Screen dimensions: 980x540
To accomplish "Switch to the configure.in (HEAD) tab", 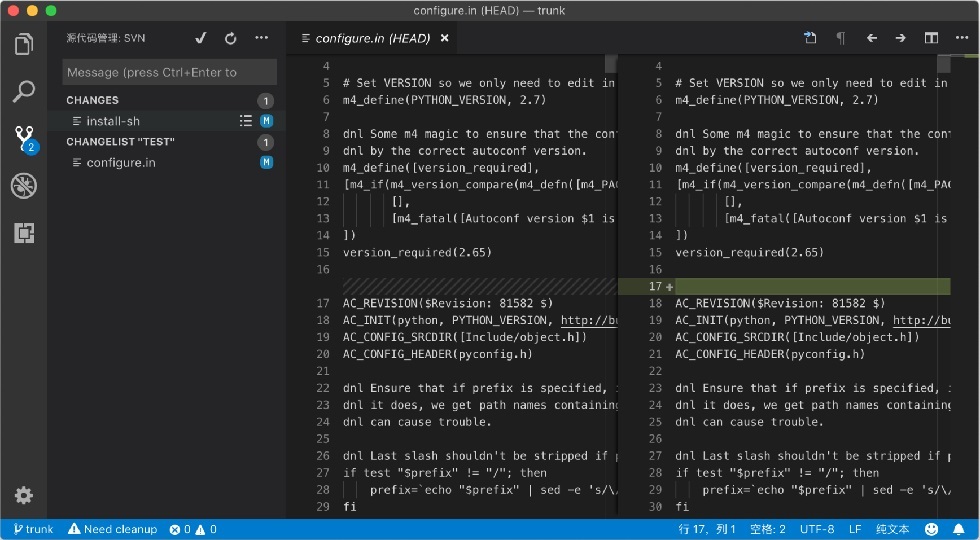I will [372, 38].
